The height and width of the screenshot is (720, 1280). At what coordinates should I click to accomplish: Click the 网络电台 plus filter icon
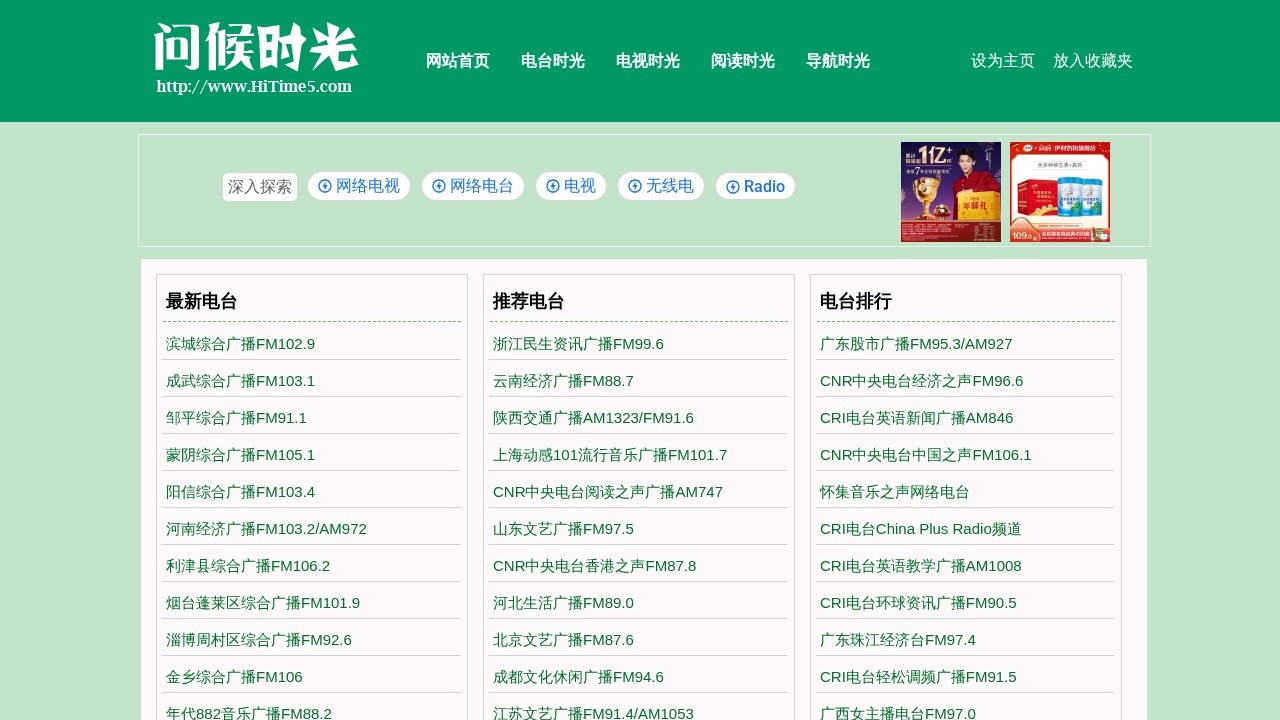tap(438, 186)
